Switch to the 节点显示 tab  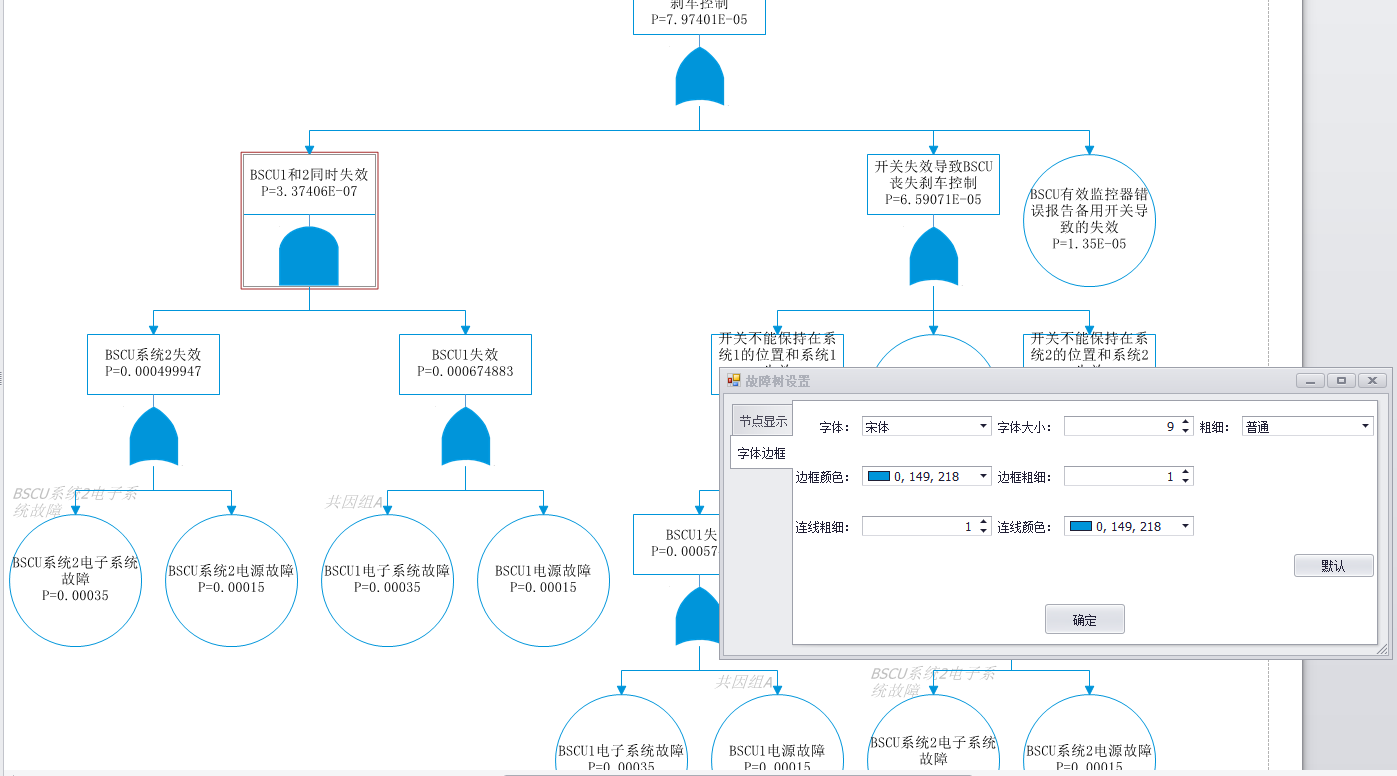pos(763,421)
